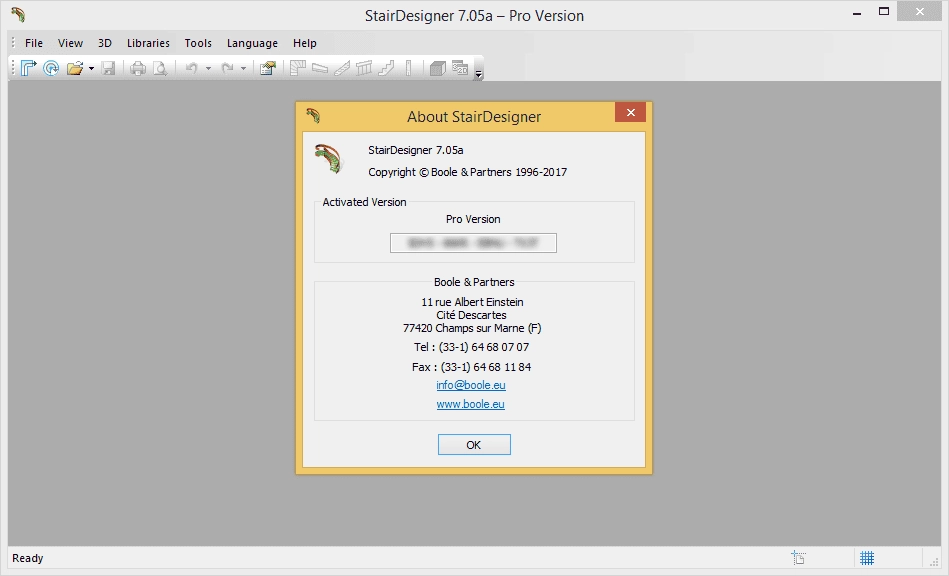Screen dimensions: 949x576
Task: Click the 'Cité Descartes' address line
Action: tap(471, 315)
